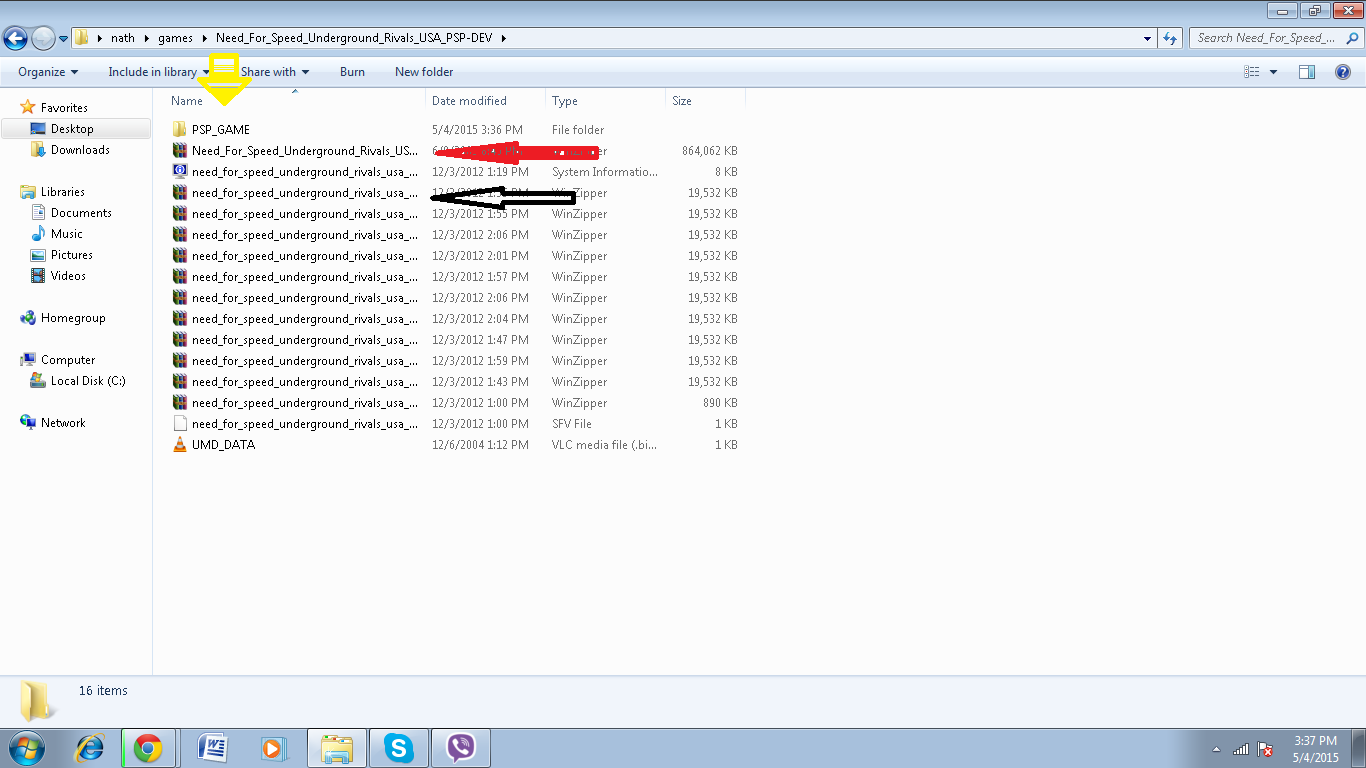Screen dimensions: 1366x768
Task: Open the Help question mark icon
Action: coord(1343,72)
